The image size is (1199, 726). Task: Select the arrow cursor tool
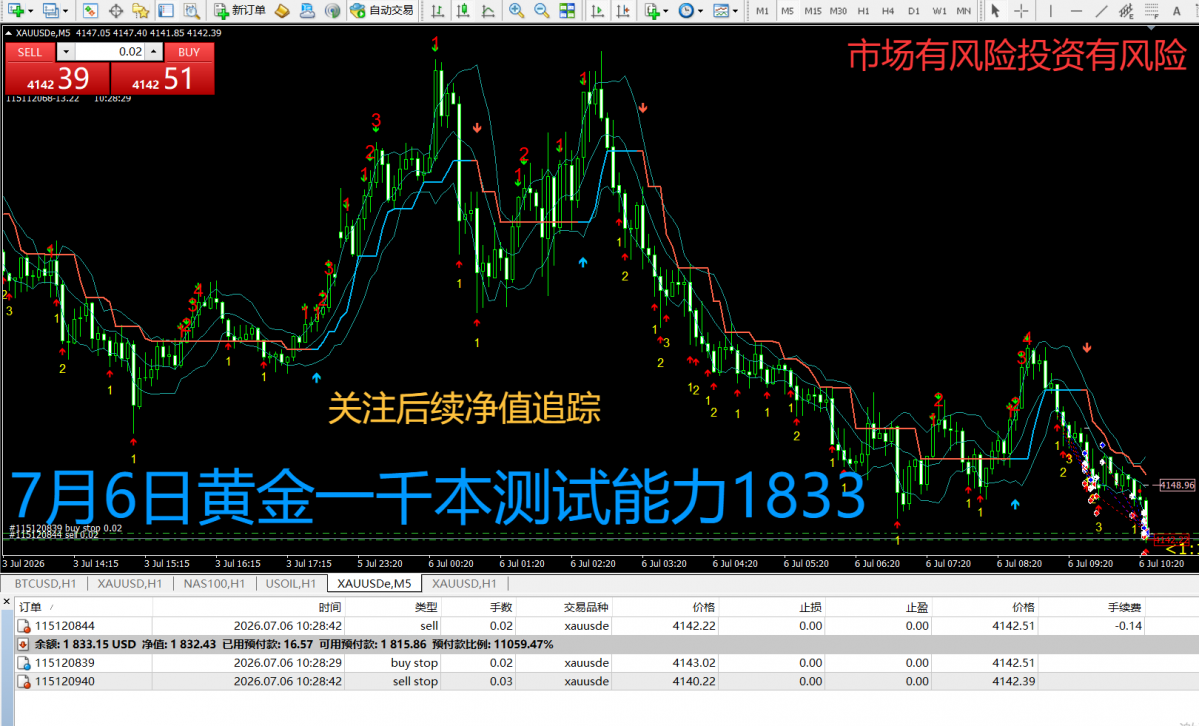[995, 11]
